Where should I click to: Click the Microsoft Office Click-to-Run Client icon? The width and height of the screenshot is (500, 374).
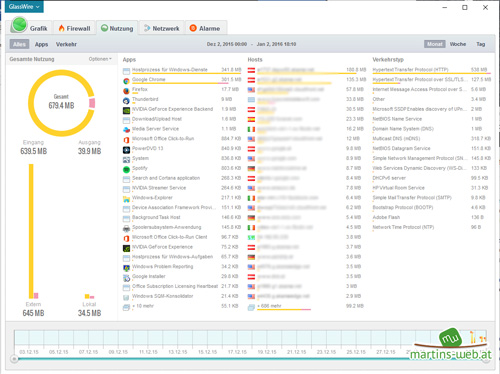click(x=126, y=238)
